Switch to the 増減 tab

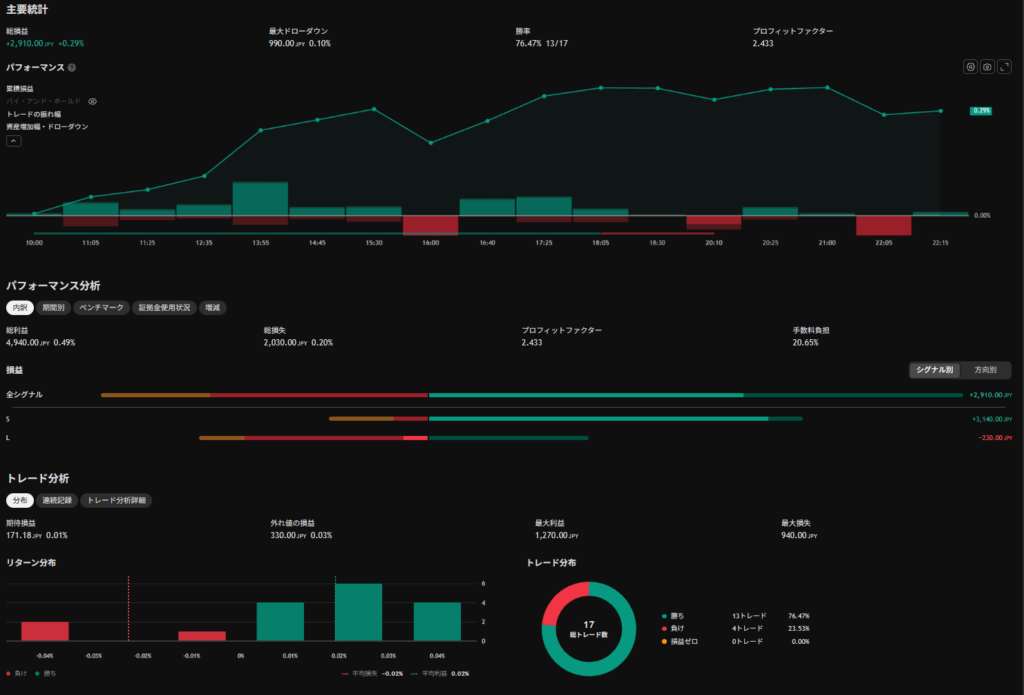tap(212, 307)
